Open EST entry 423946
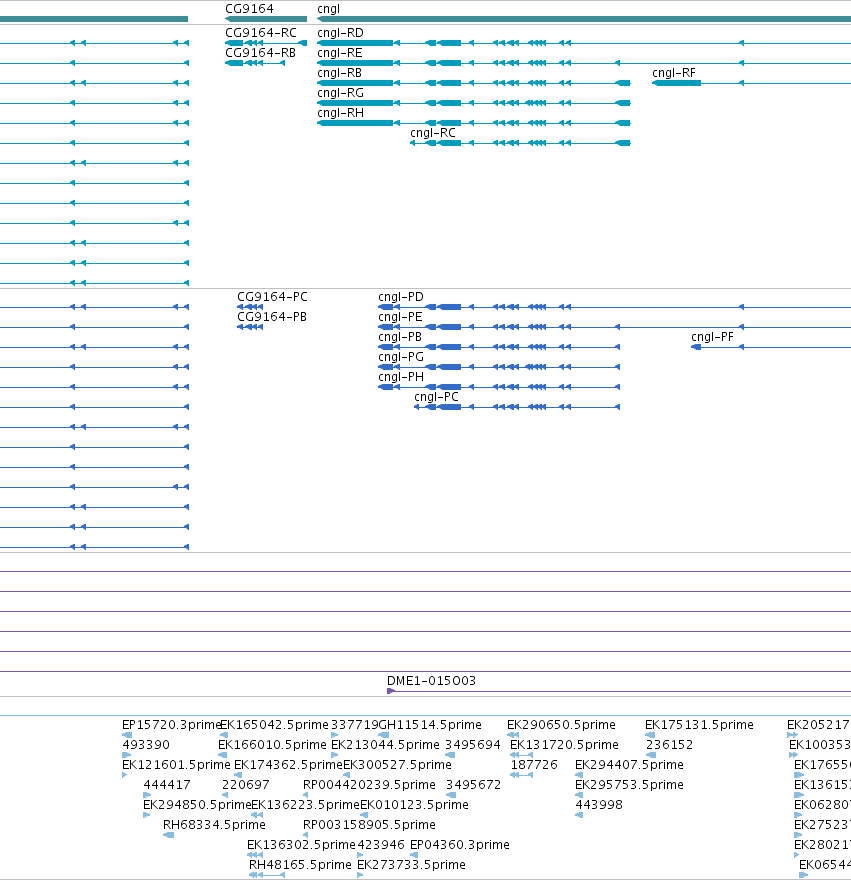This screenshot has height=880, width=851. point(381,845)
